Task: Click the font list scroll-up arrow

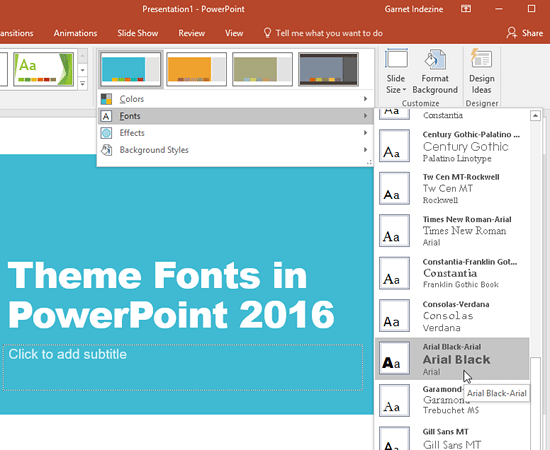Action: pos(535,115)
